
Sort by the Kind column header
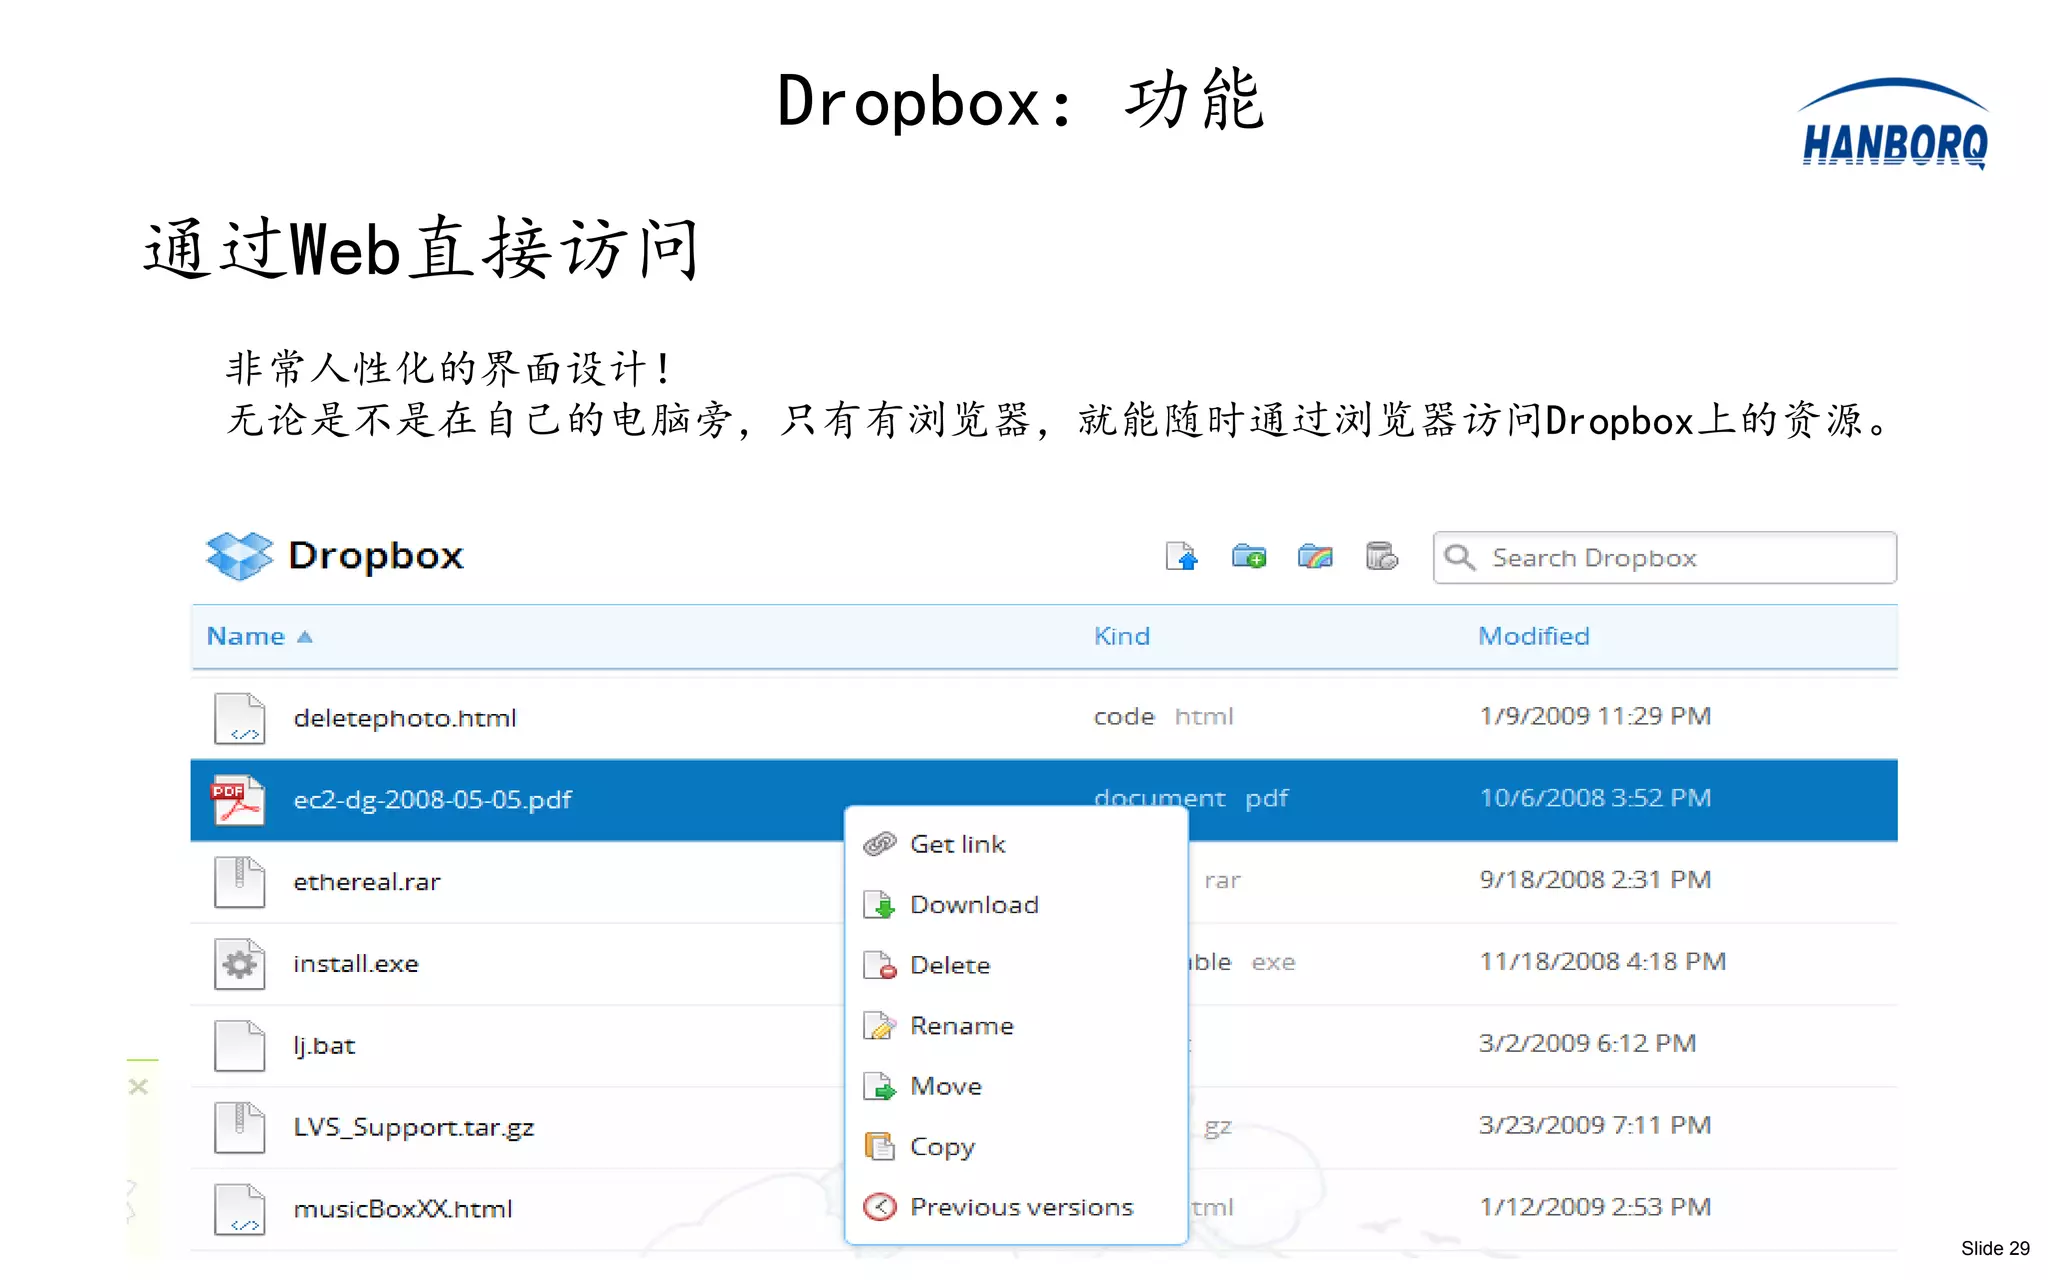1122,637
